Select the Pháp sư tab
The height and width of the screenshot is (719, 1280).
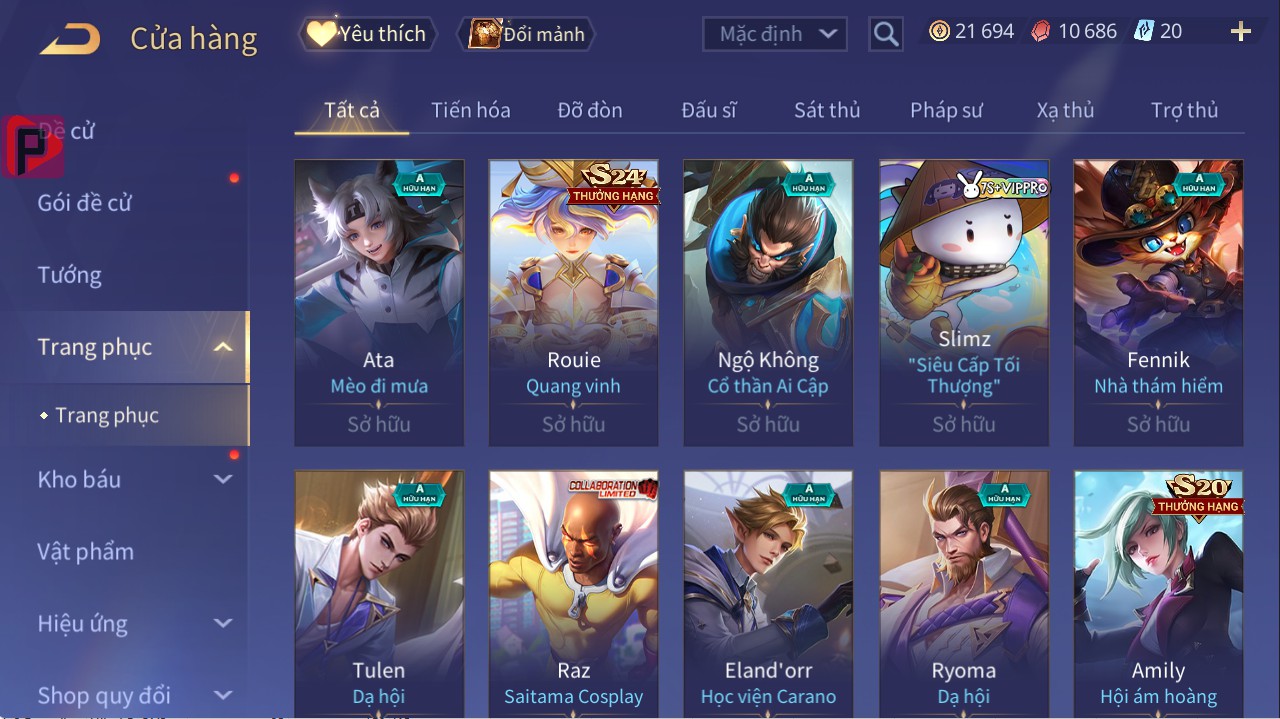[946, 110]
